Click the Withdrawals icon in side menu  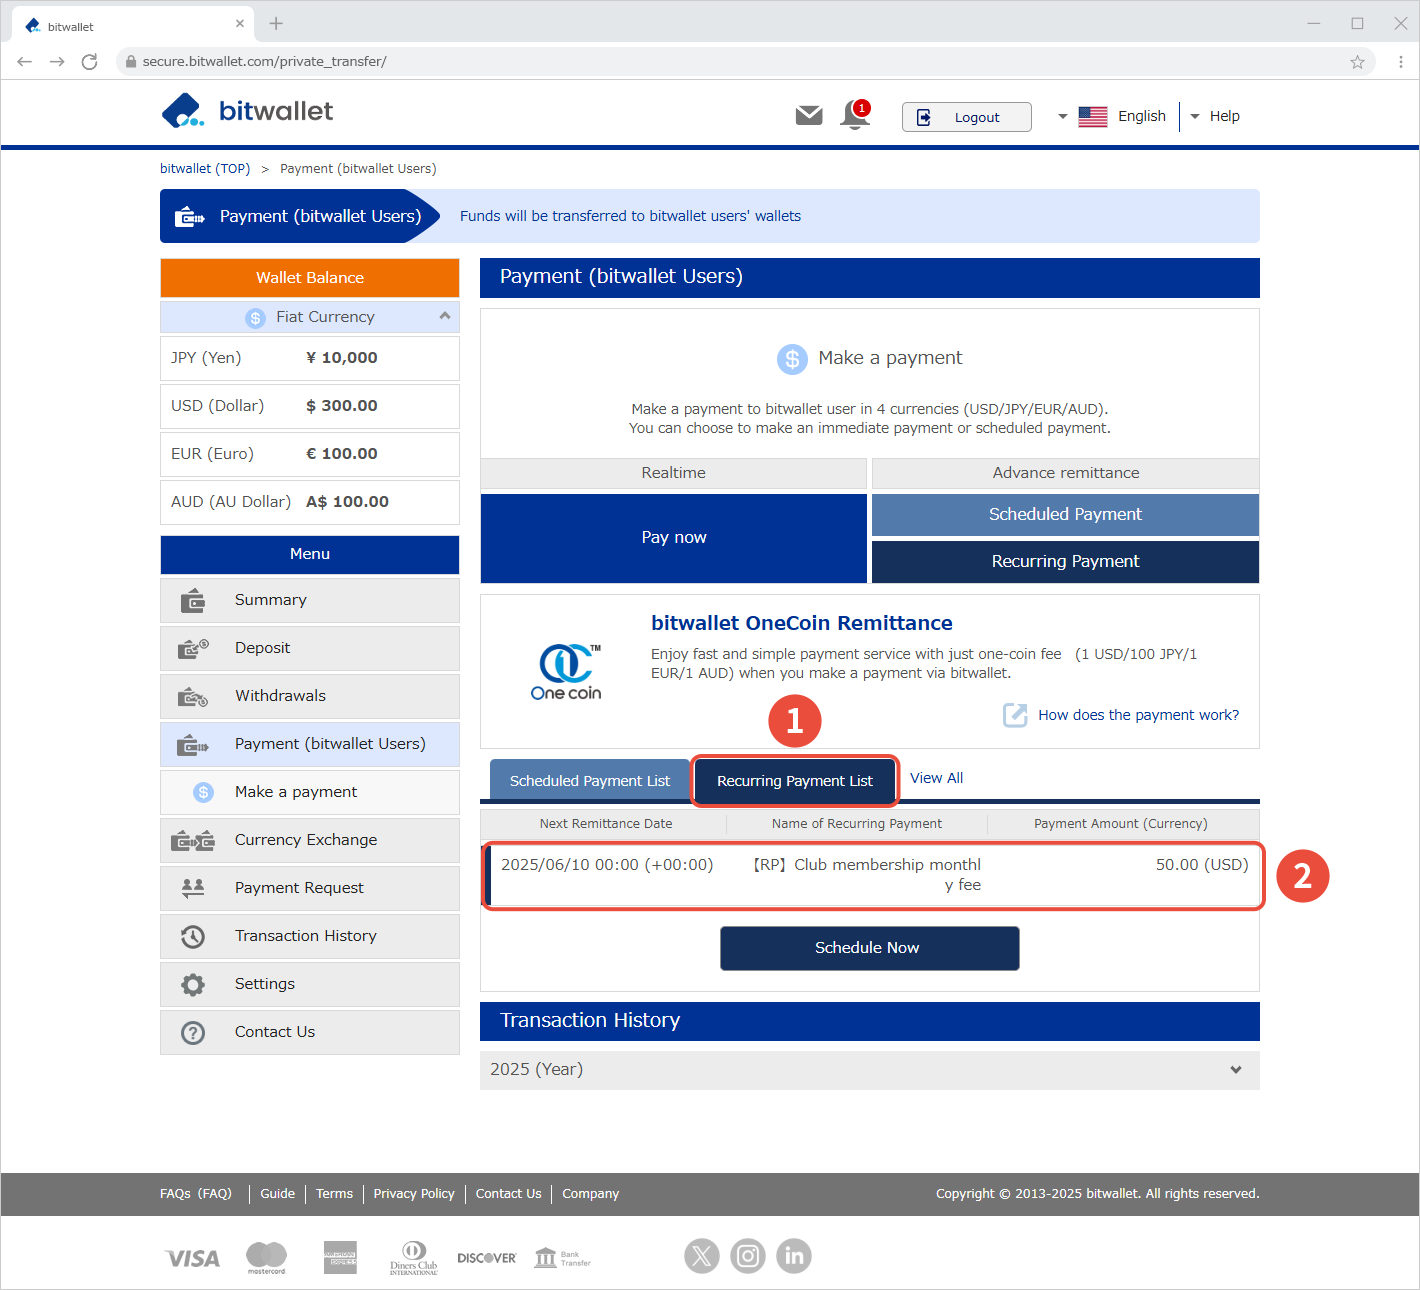193,696
